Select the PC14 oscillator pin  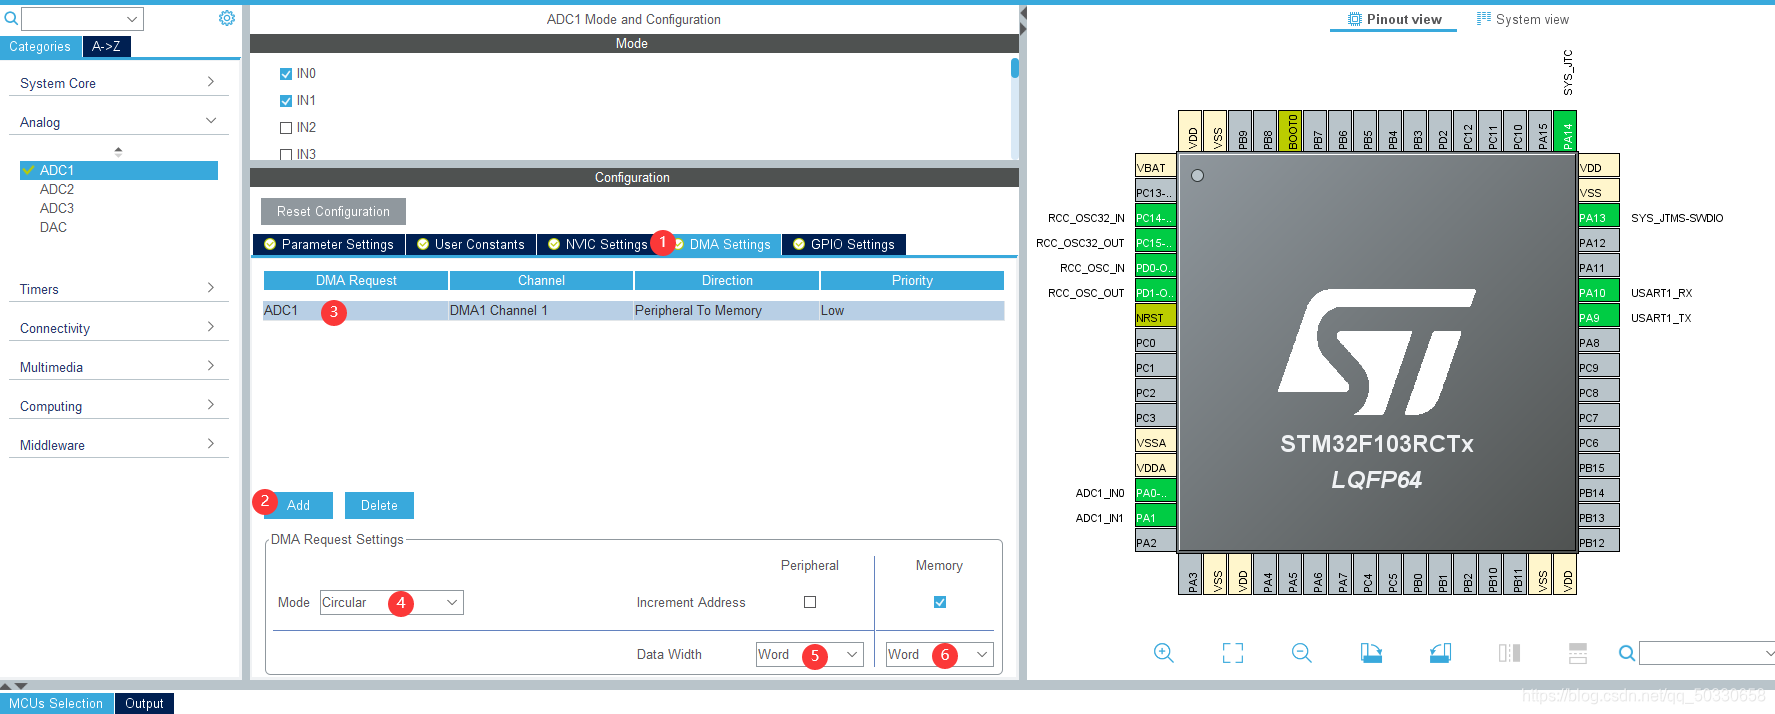click(x=1155, y=217)
